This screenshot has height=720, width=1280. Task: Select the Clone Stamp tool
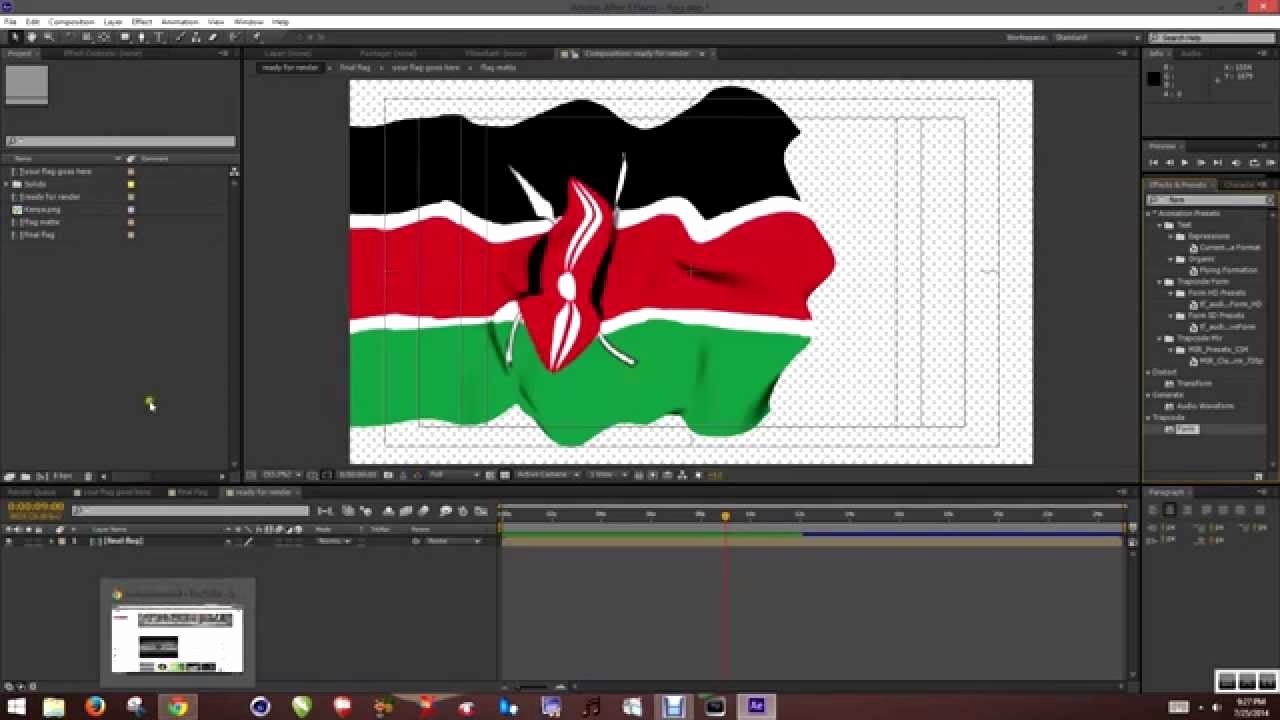coord(195,37)
